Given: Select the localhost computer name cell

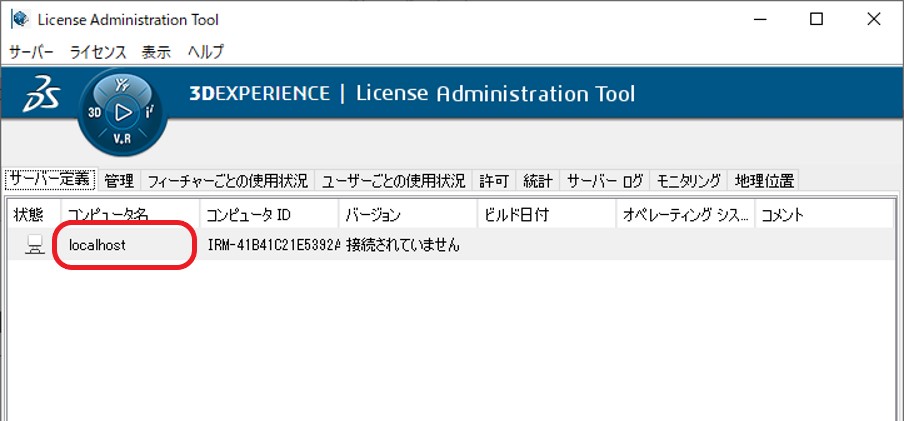Looking at the screenshot, I should (x=97, y=245).
